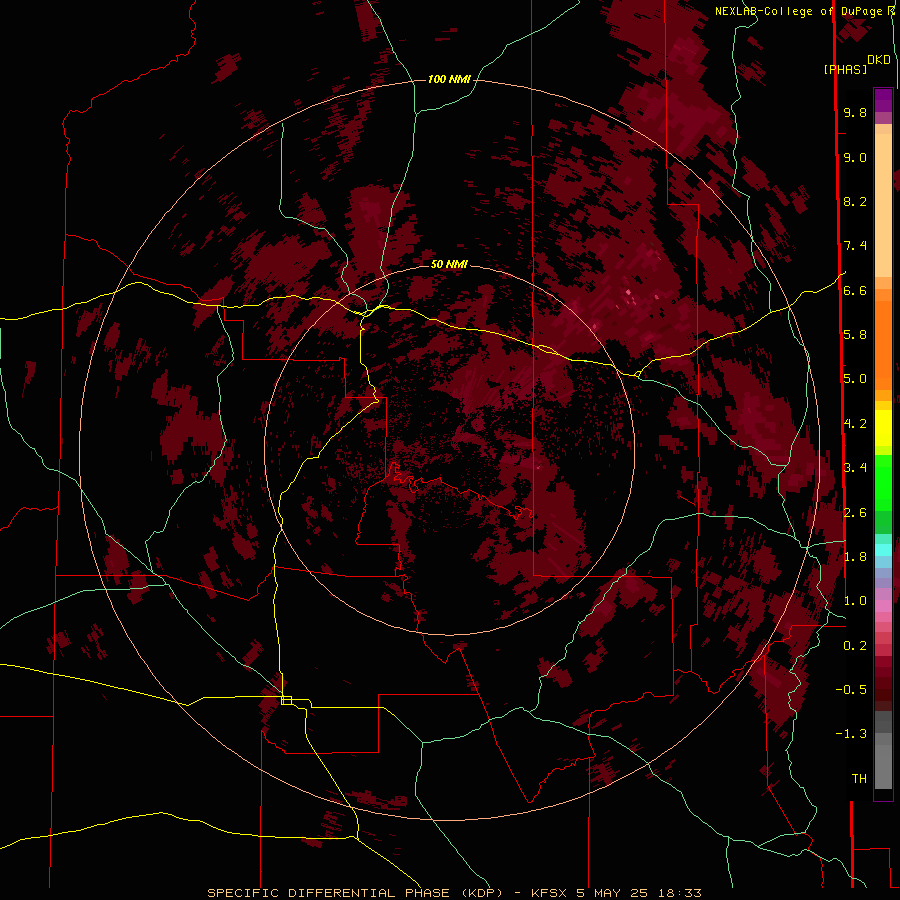Pick the cyan segment of the color bar
The image size is (900, 900).
[x=883, y=550]
